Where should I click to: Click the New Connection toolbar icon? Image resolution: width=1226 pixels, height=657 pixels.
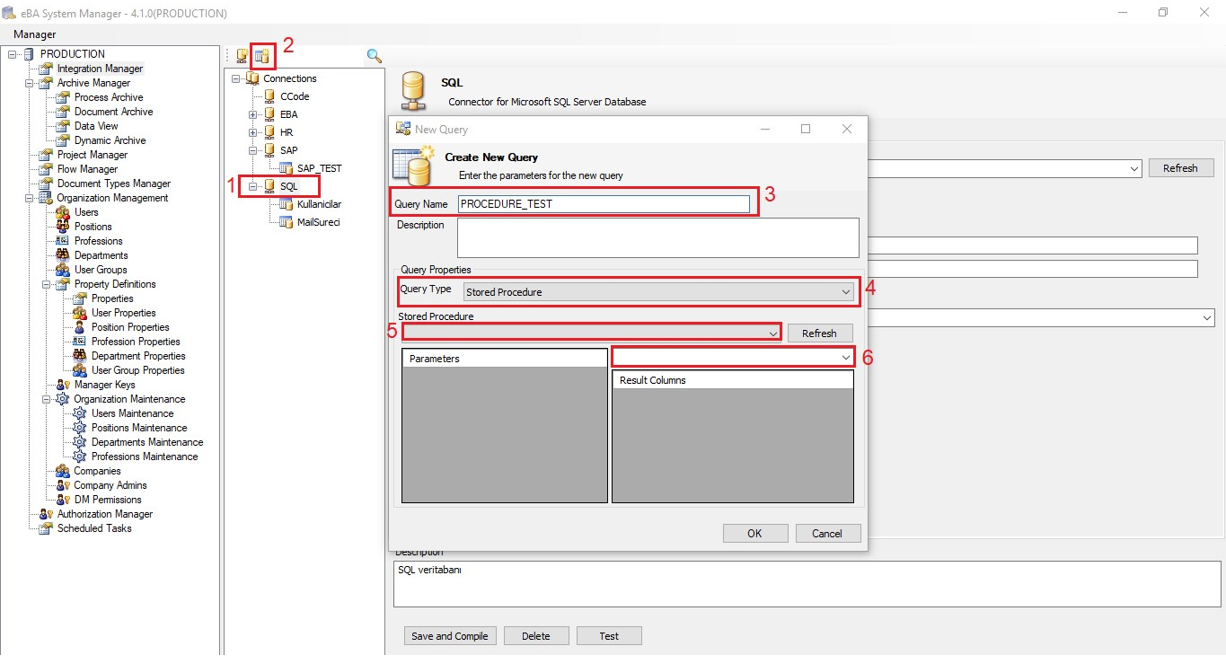pyautogui.click(x=242, y=57)
